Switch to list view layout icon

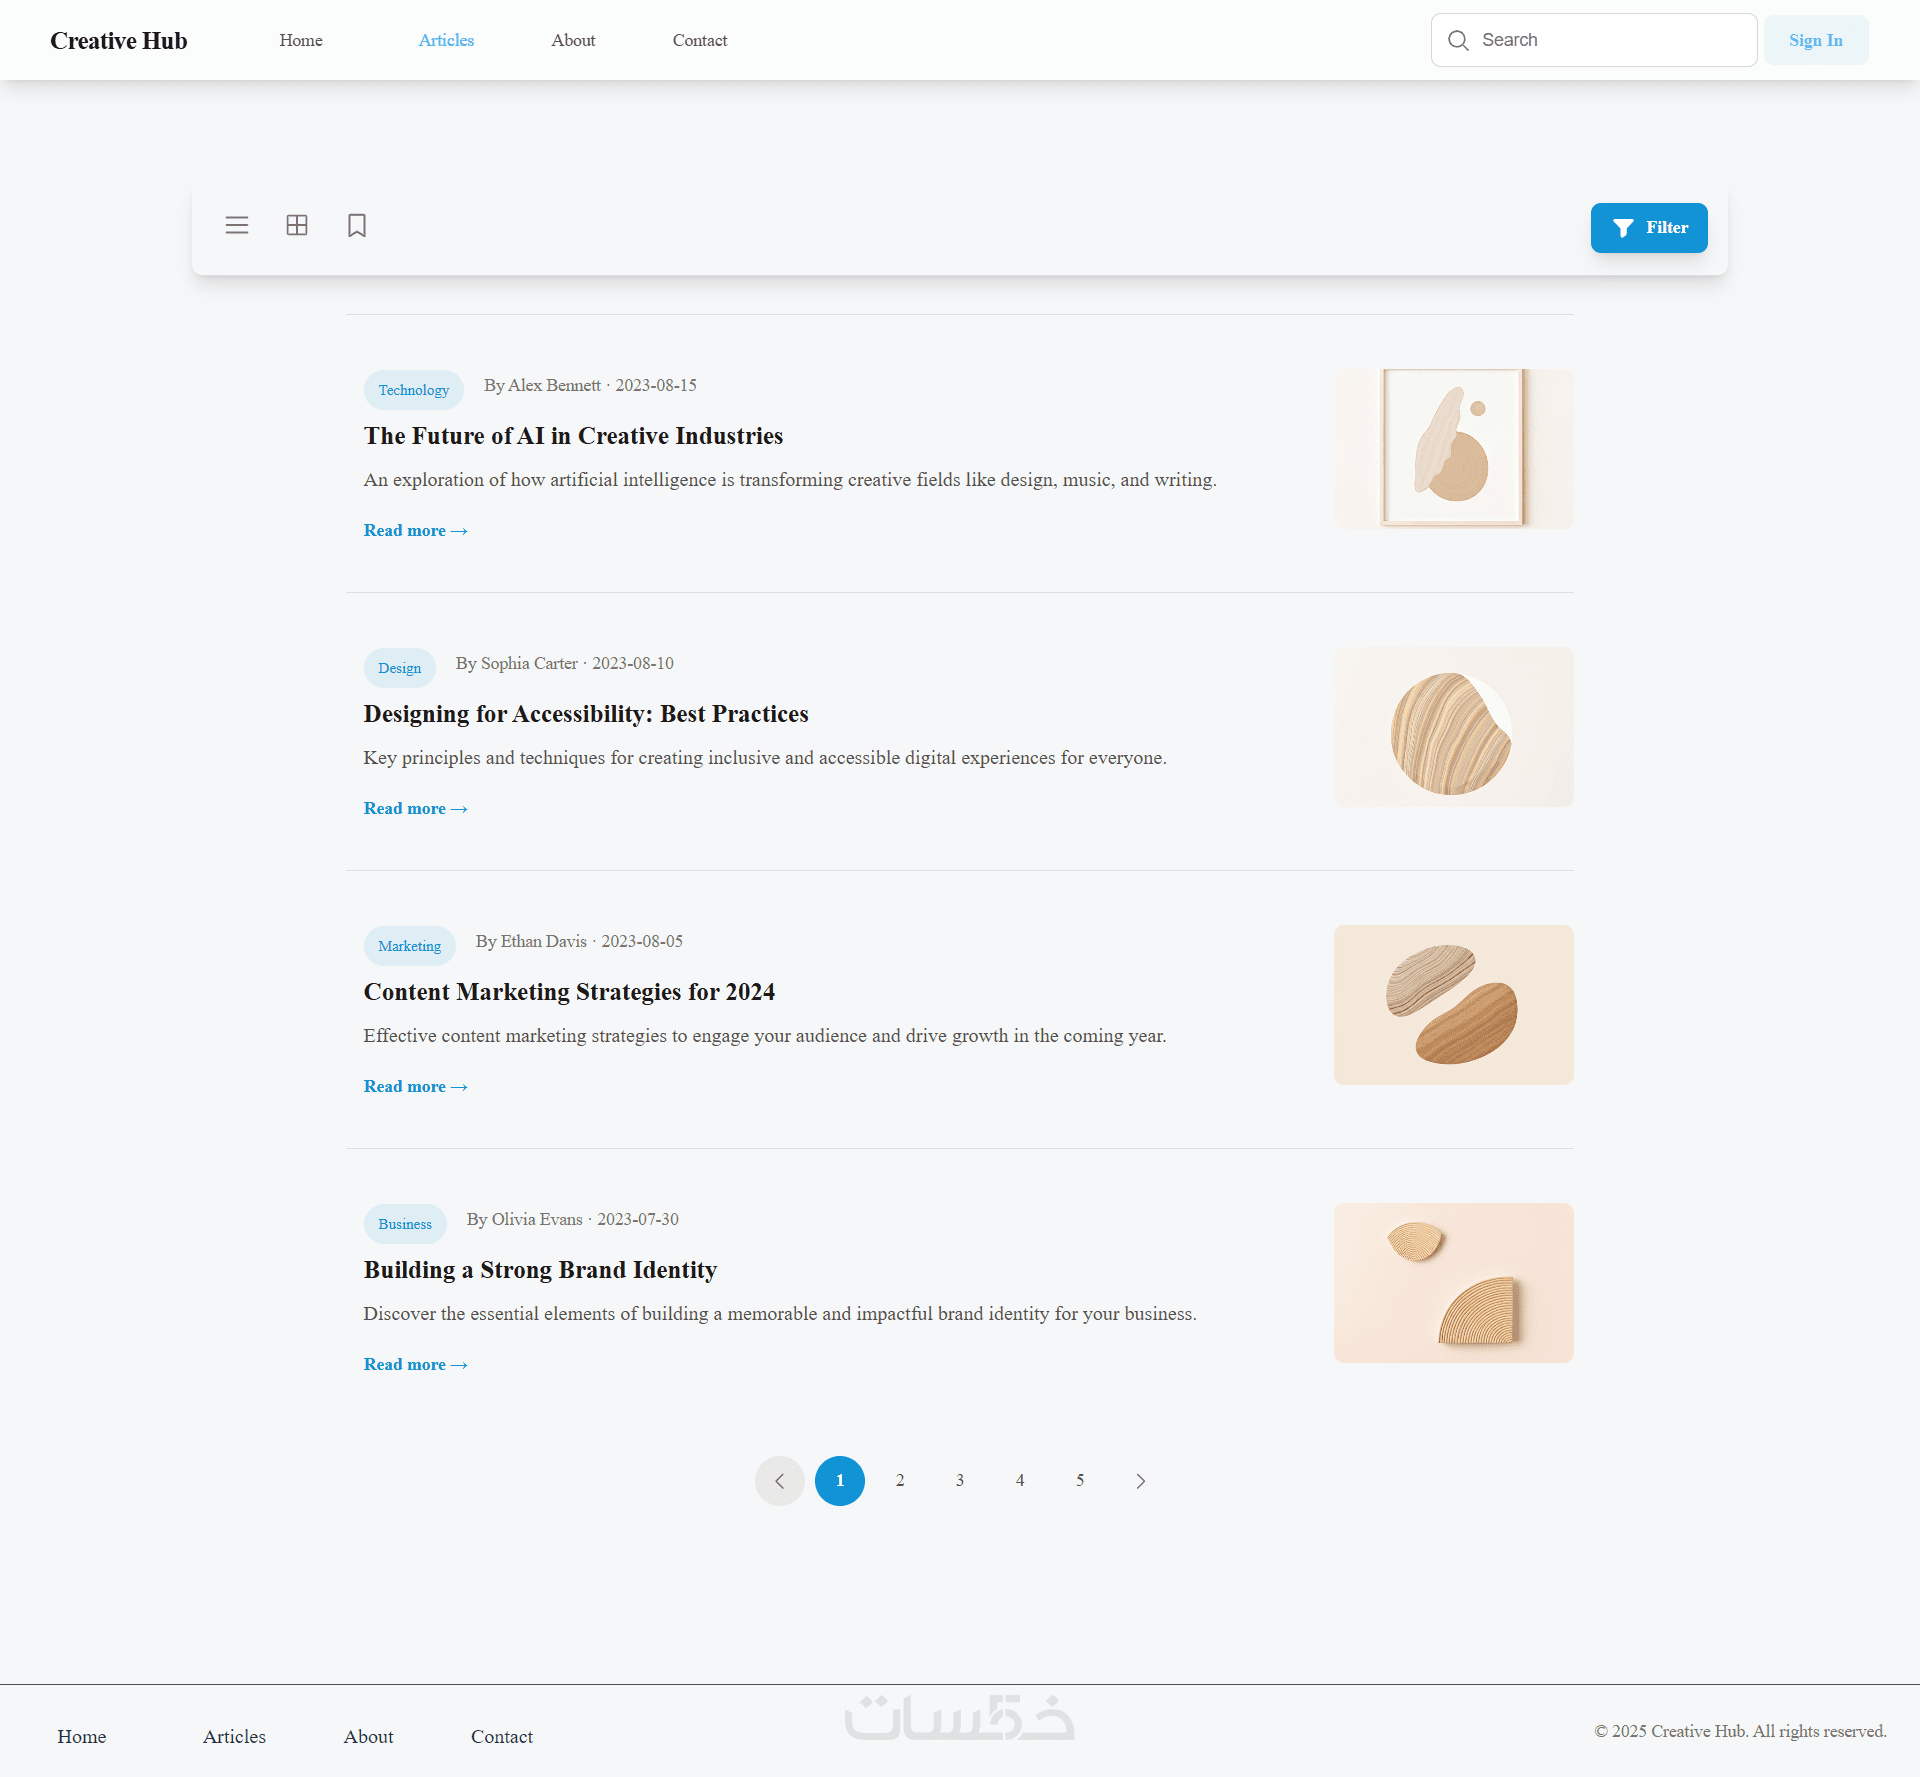coord(237,226)
